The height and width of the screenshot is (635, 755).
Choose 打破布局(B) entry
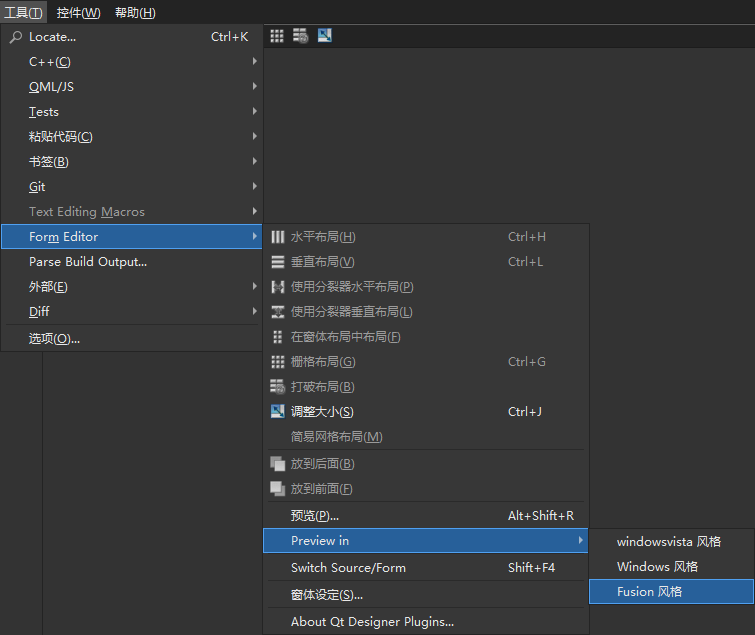coord(426,387)
